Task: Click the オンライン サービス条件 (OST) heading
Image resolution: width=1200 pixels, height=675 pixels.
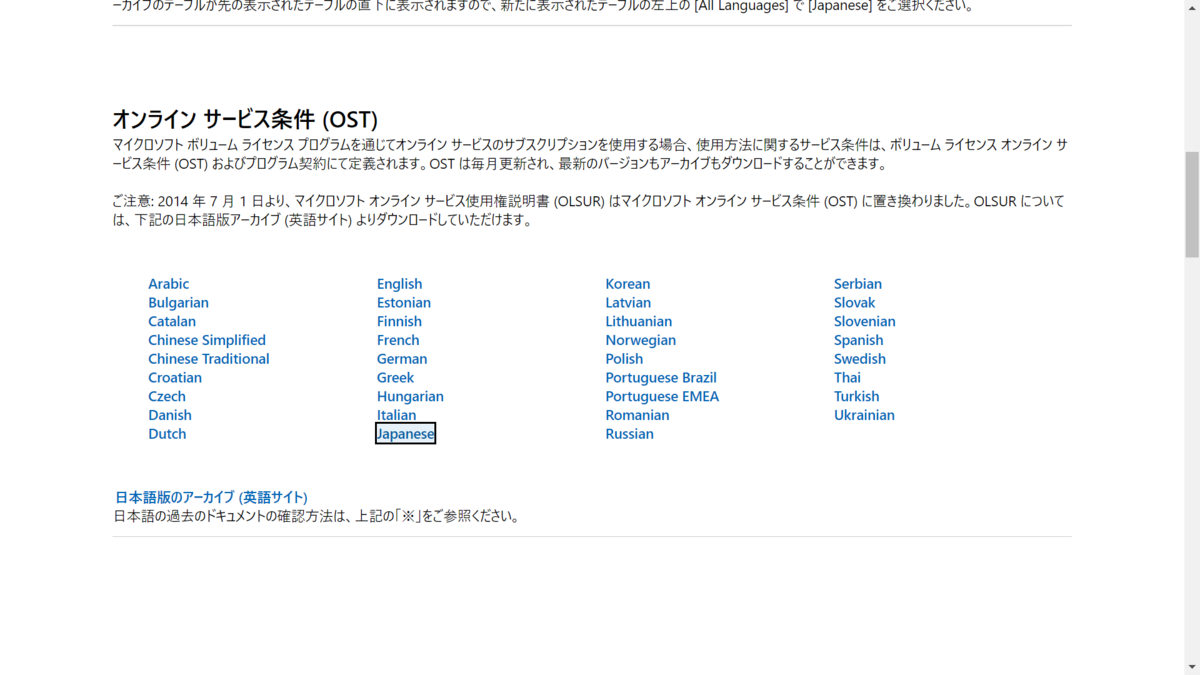Action: coord(245,119)
